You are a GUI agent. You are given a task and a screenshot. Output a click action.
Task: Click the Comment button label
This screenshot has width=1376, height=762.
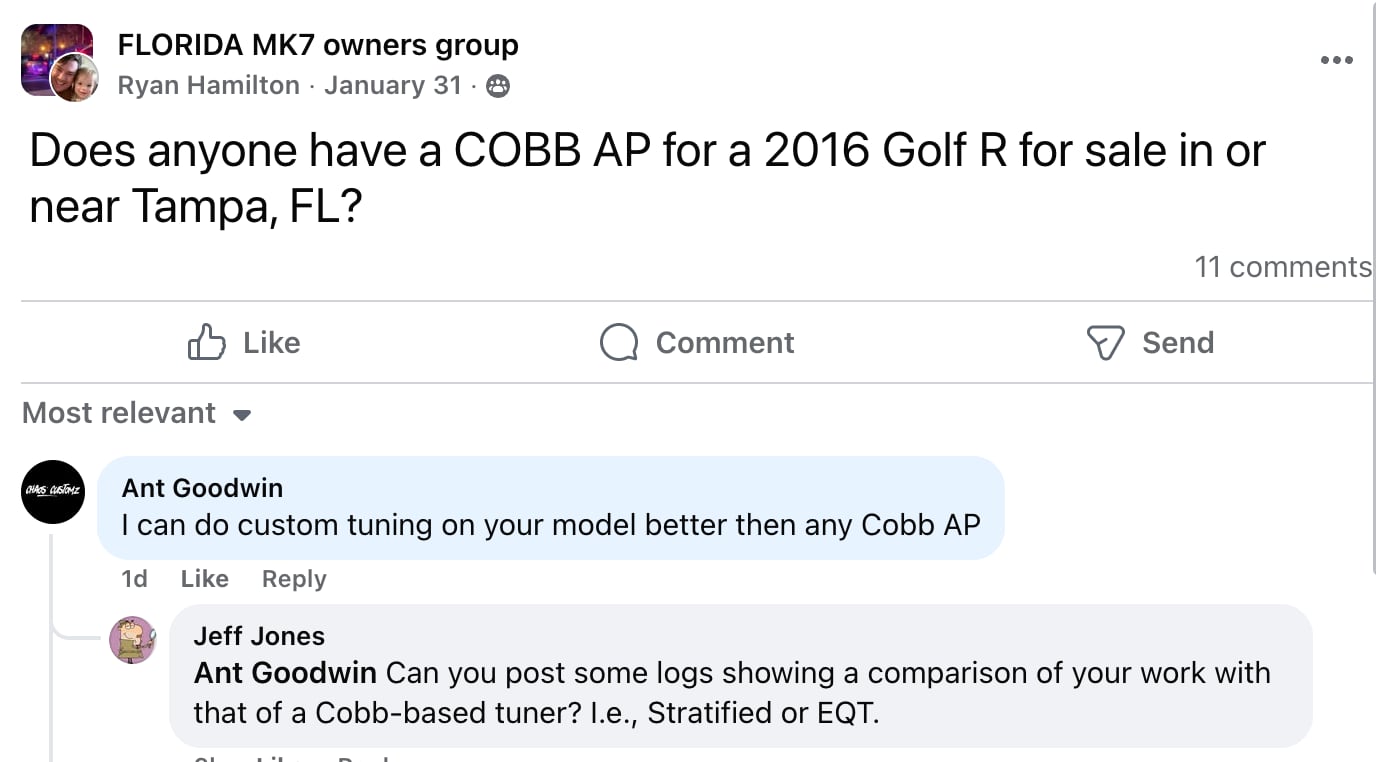coord(724,342)
